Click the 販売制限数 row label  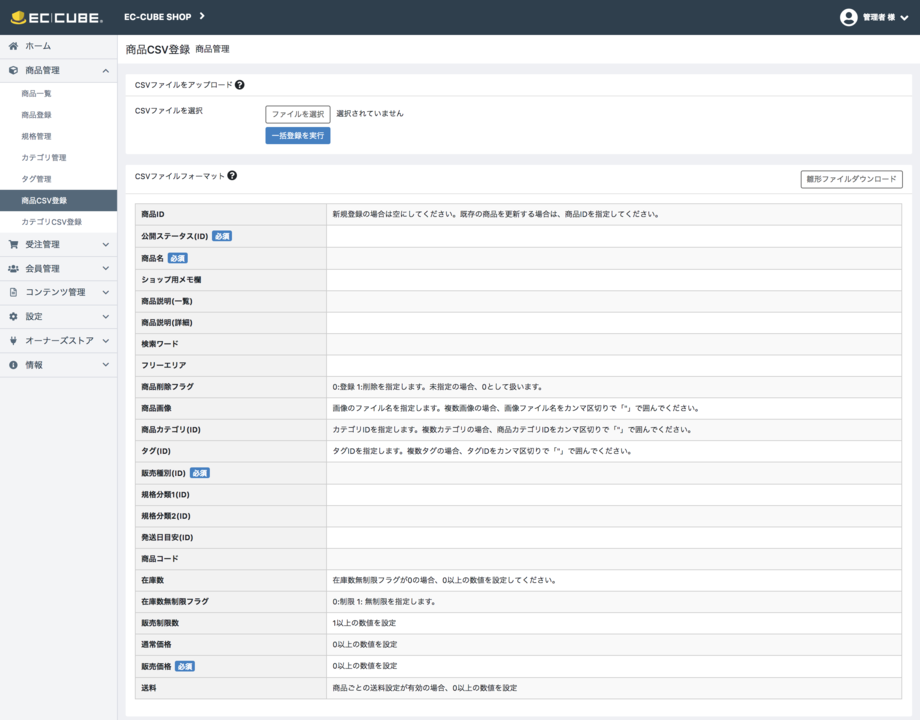[x=160, y=623]
